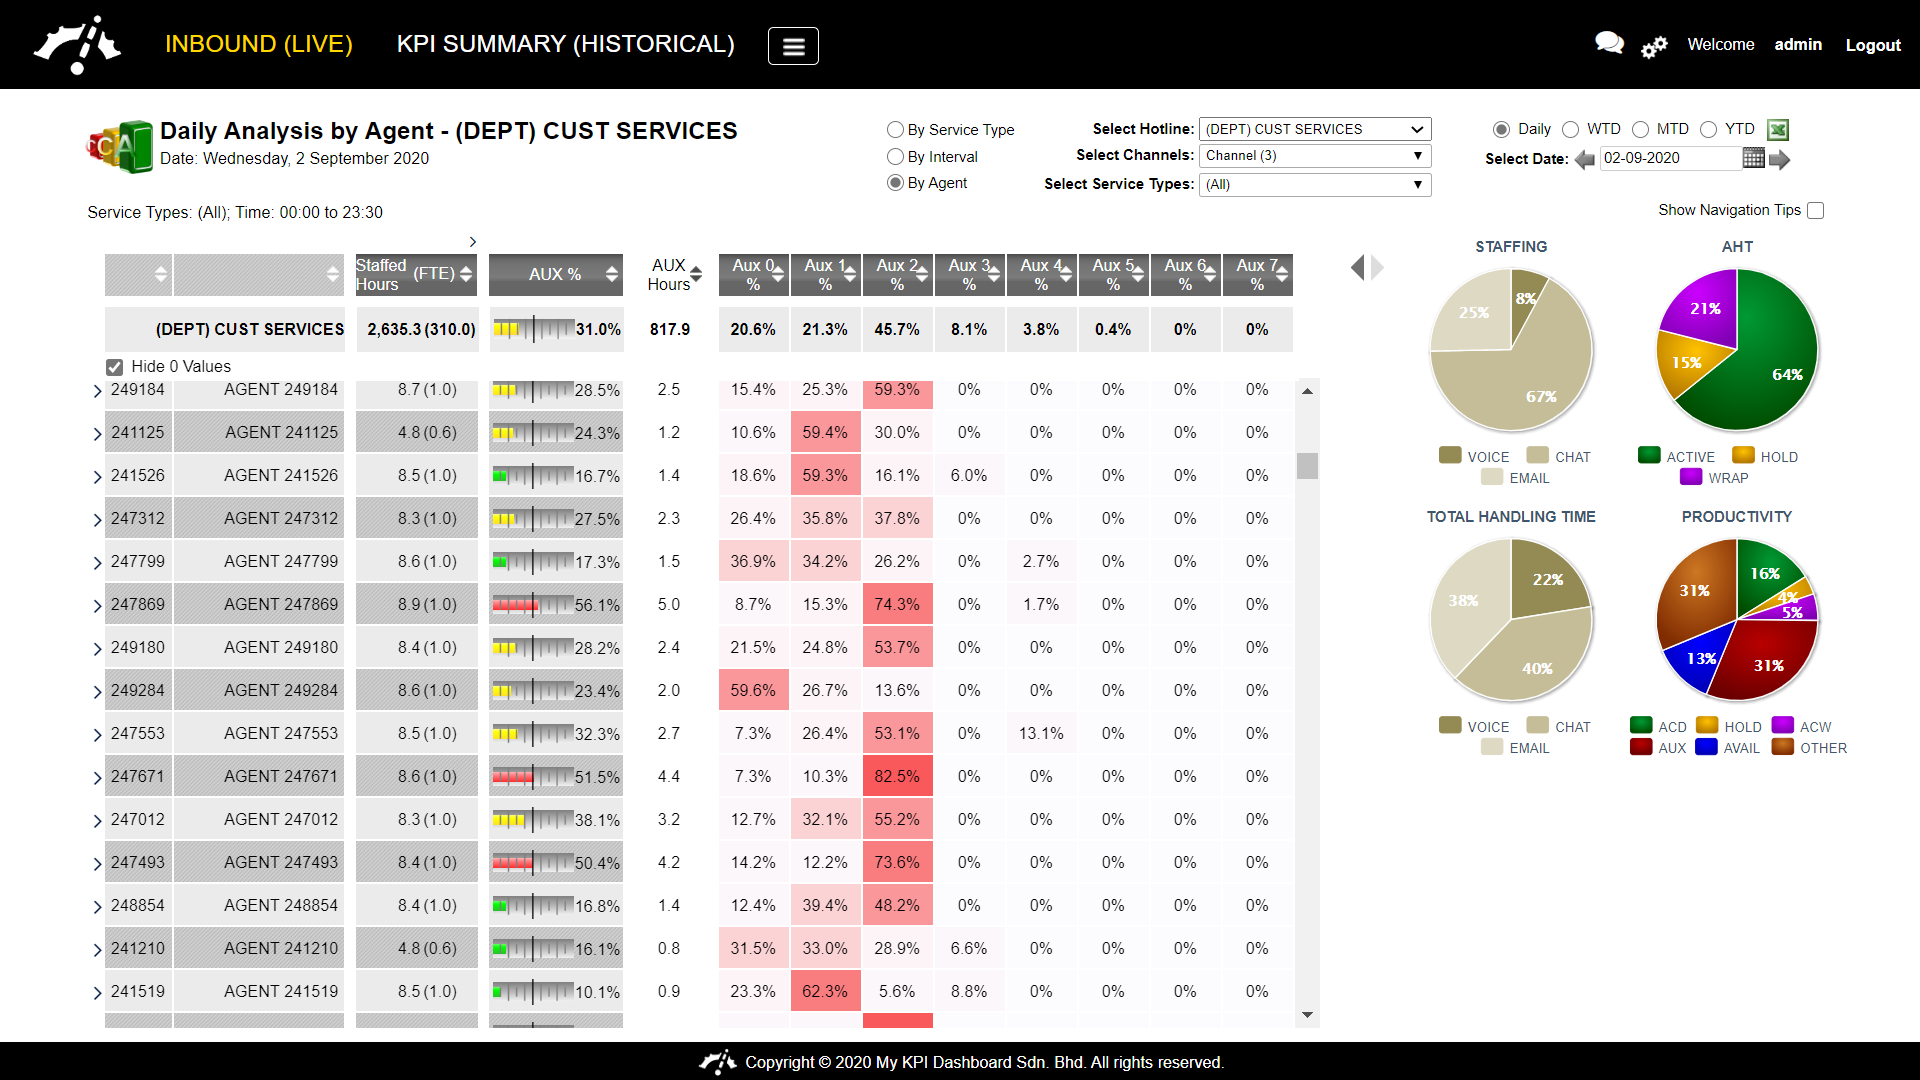Select MTD period radio
This screenshot has height=1080, width=1920.
coord(1640,129)
